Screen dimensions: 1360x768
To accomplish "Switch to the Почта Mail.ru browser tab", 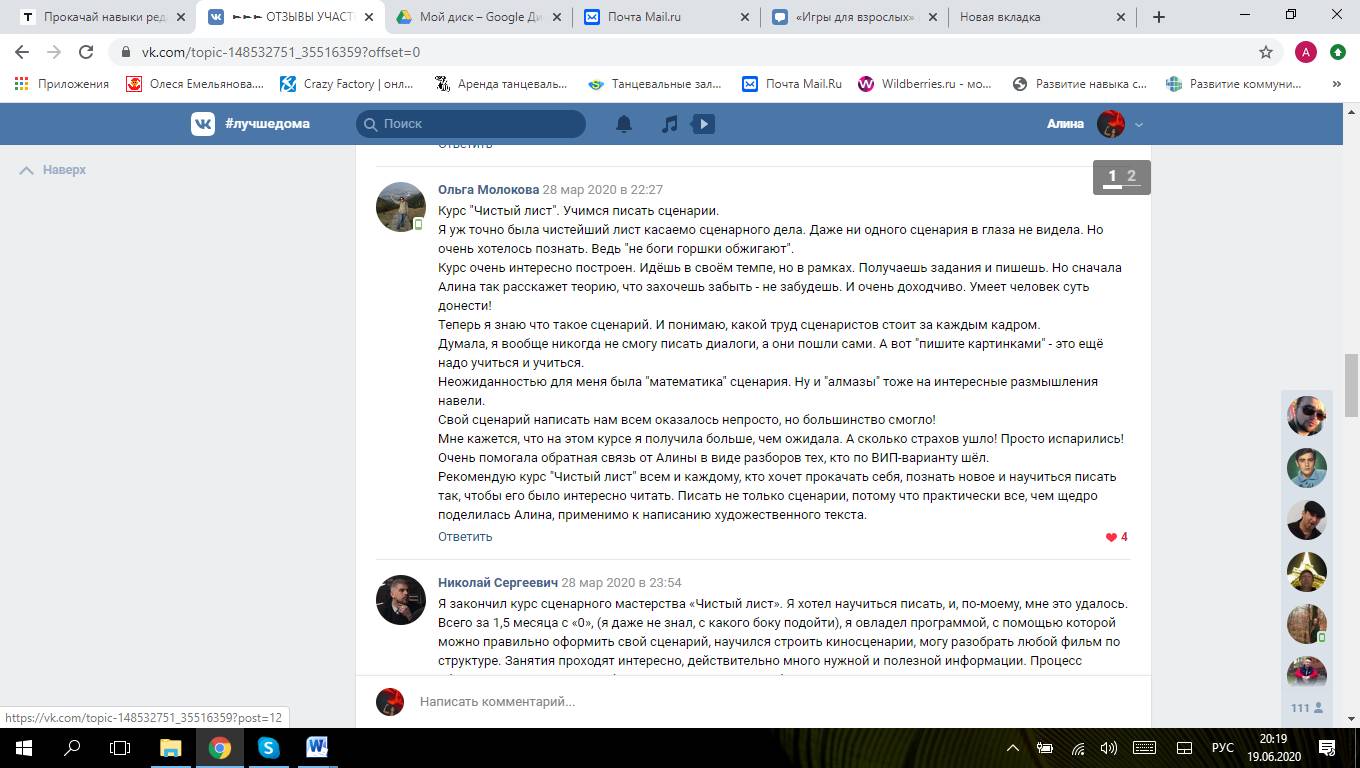I will [666, 17].
